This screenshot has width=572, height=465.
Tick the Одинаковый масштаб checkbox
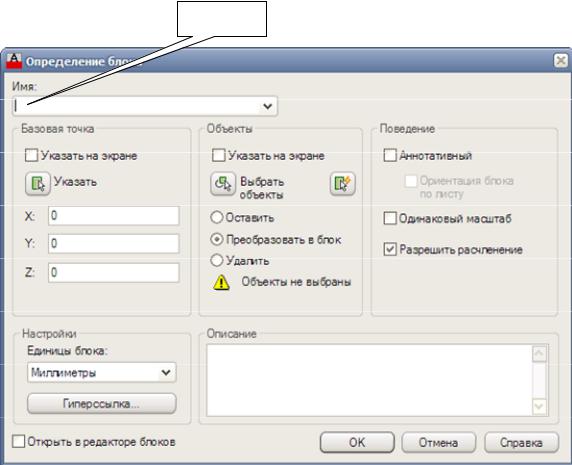coord(390,219)
